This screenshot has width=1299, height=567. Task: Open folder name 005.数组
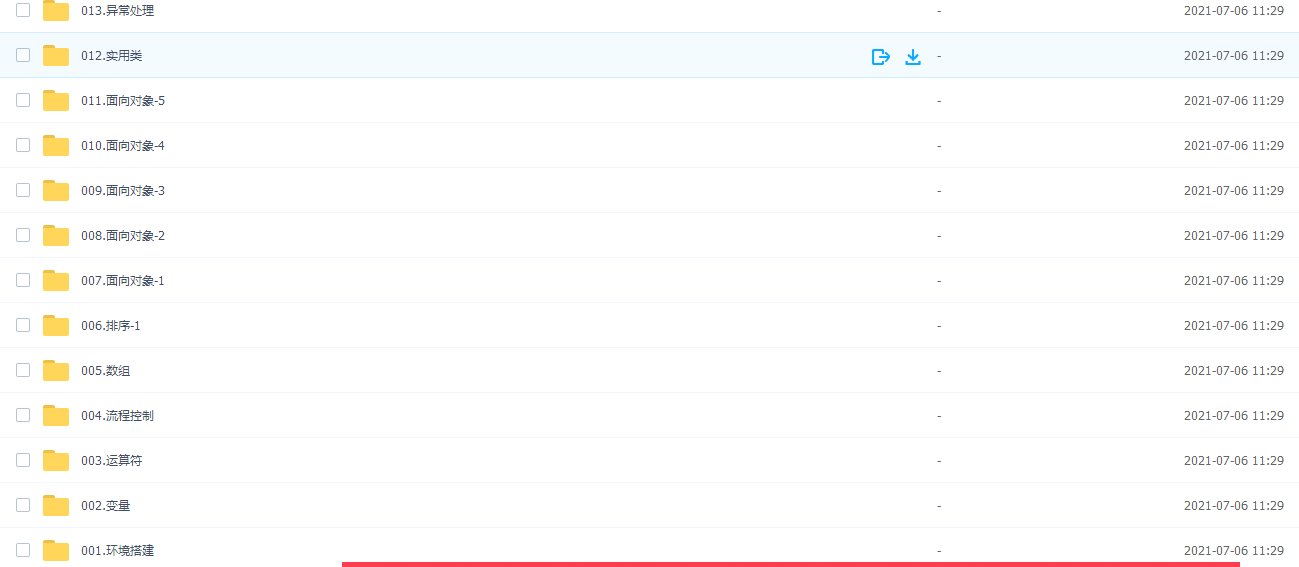pos(106,371)
